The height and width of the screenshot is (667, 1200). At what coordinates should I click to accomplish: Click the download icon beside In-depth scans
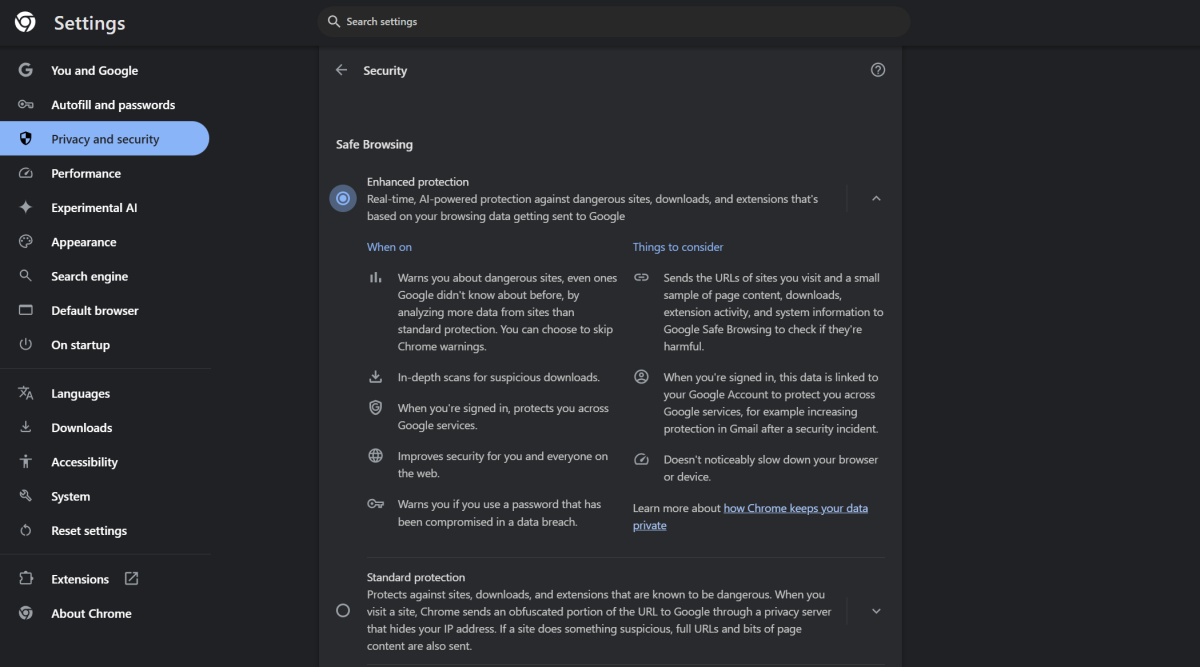(x=376, y=377)
